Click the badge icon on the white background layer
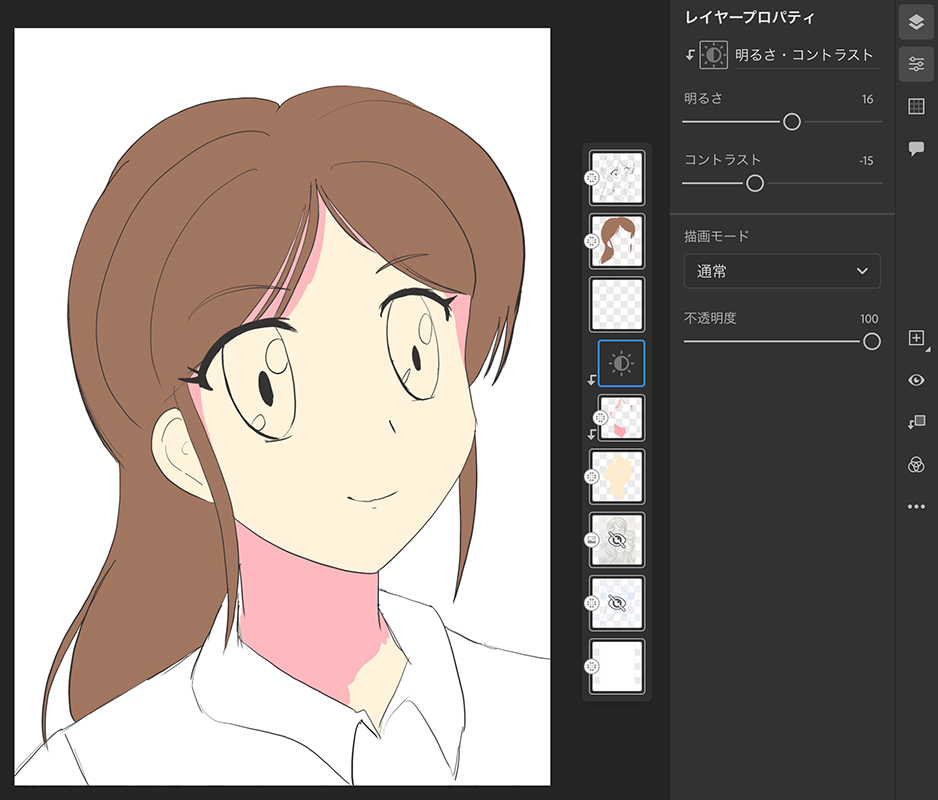 click(591, 667)
